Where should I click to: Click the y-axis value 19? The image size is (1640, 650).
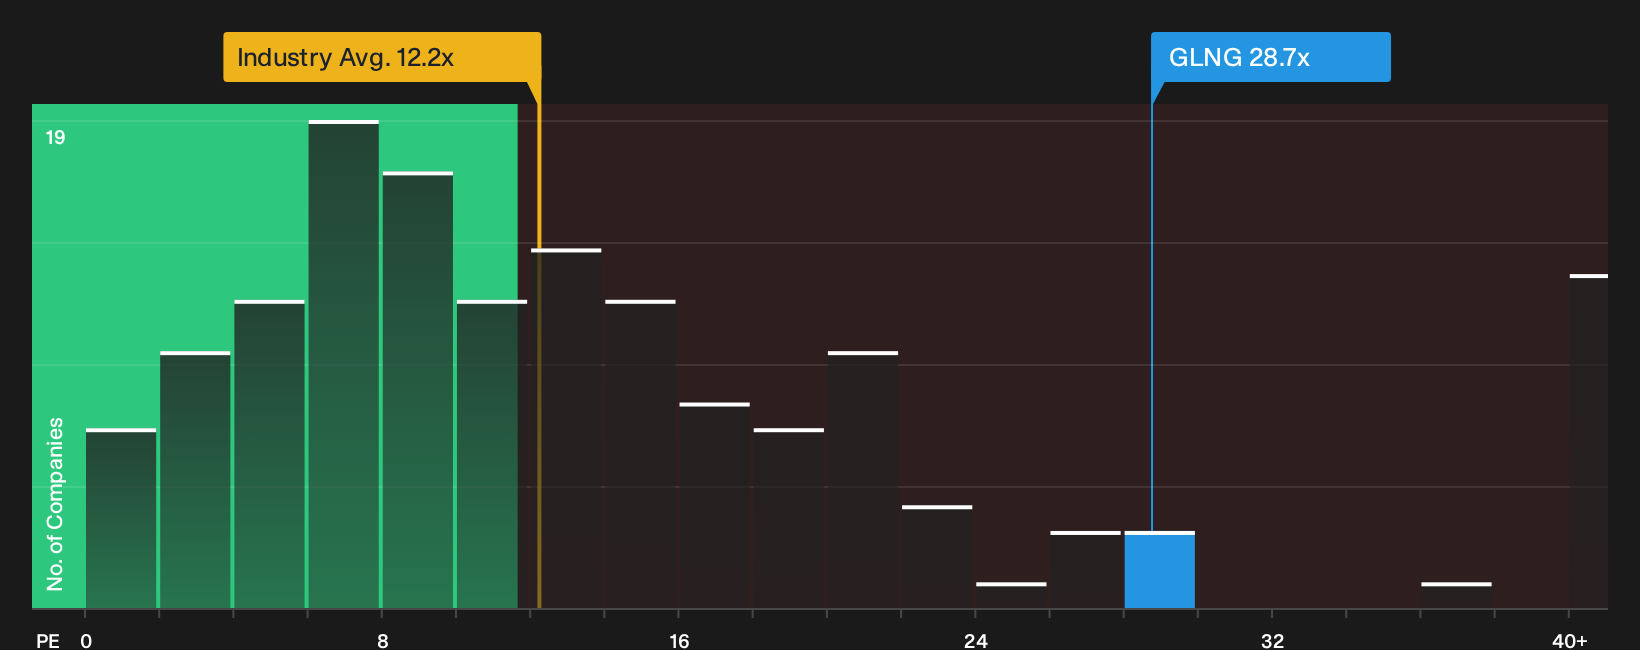pyautogui.click(x=55, y=137)
